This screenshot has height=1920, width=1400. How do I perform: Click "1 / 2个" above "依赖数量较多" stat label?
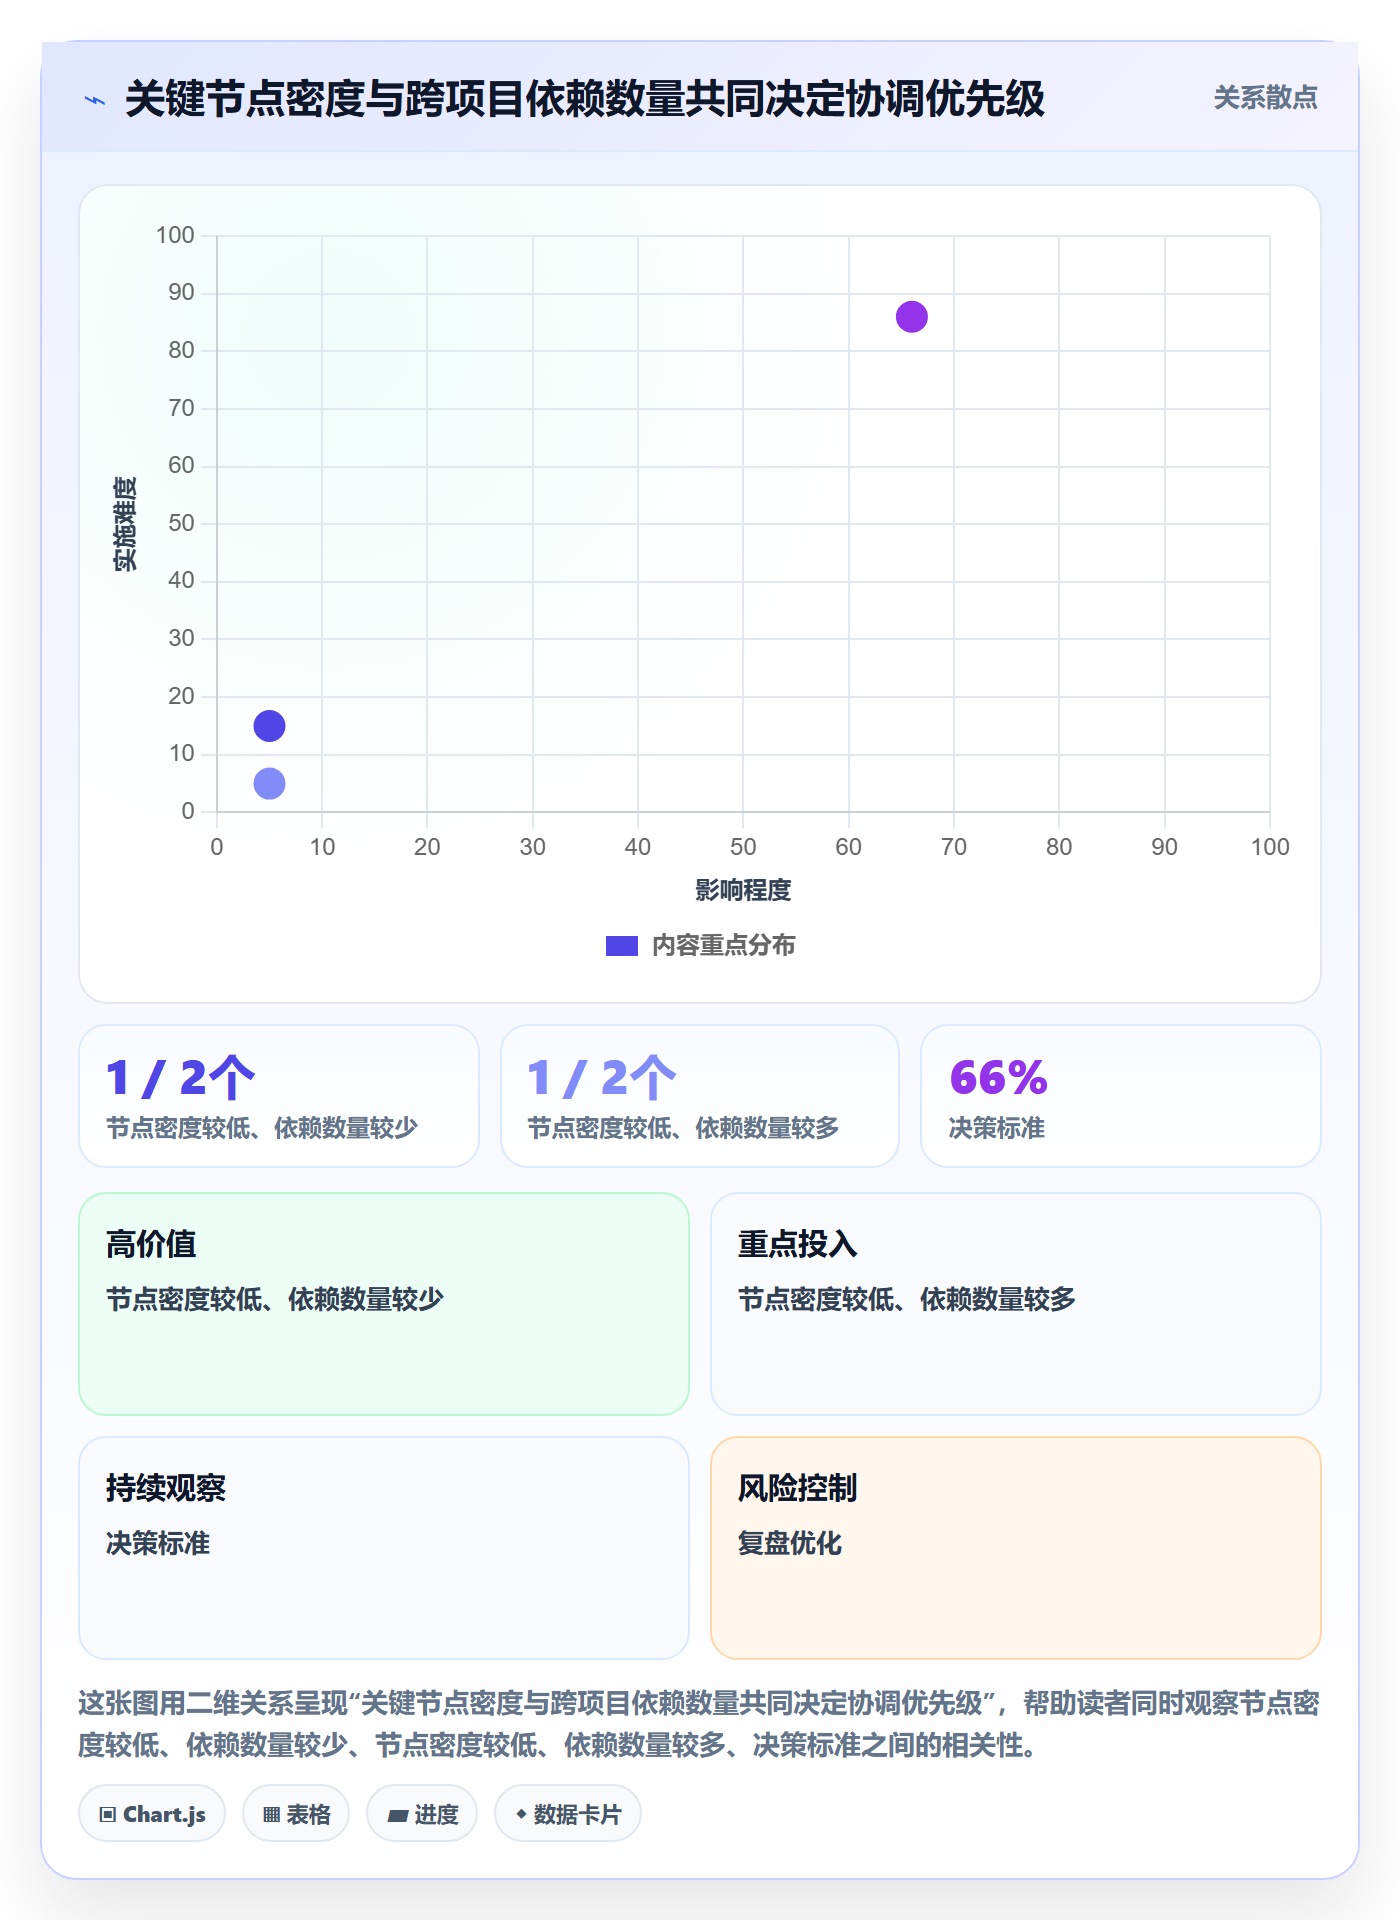[602, 1077]
